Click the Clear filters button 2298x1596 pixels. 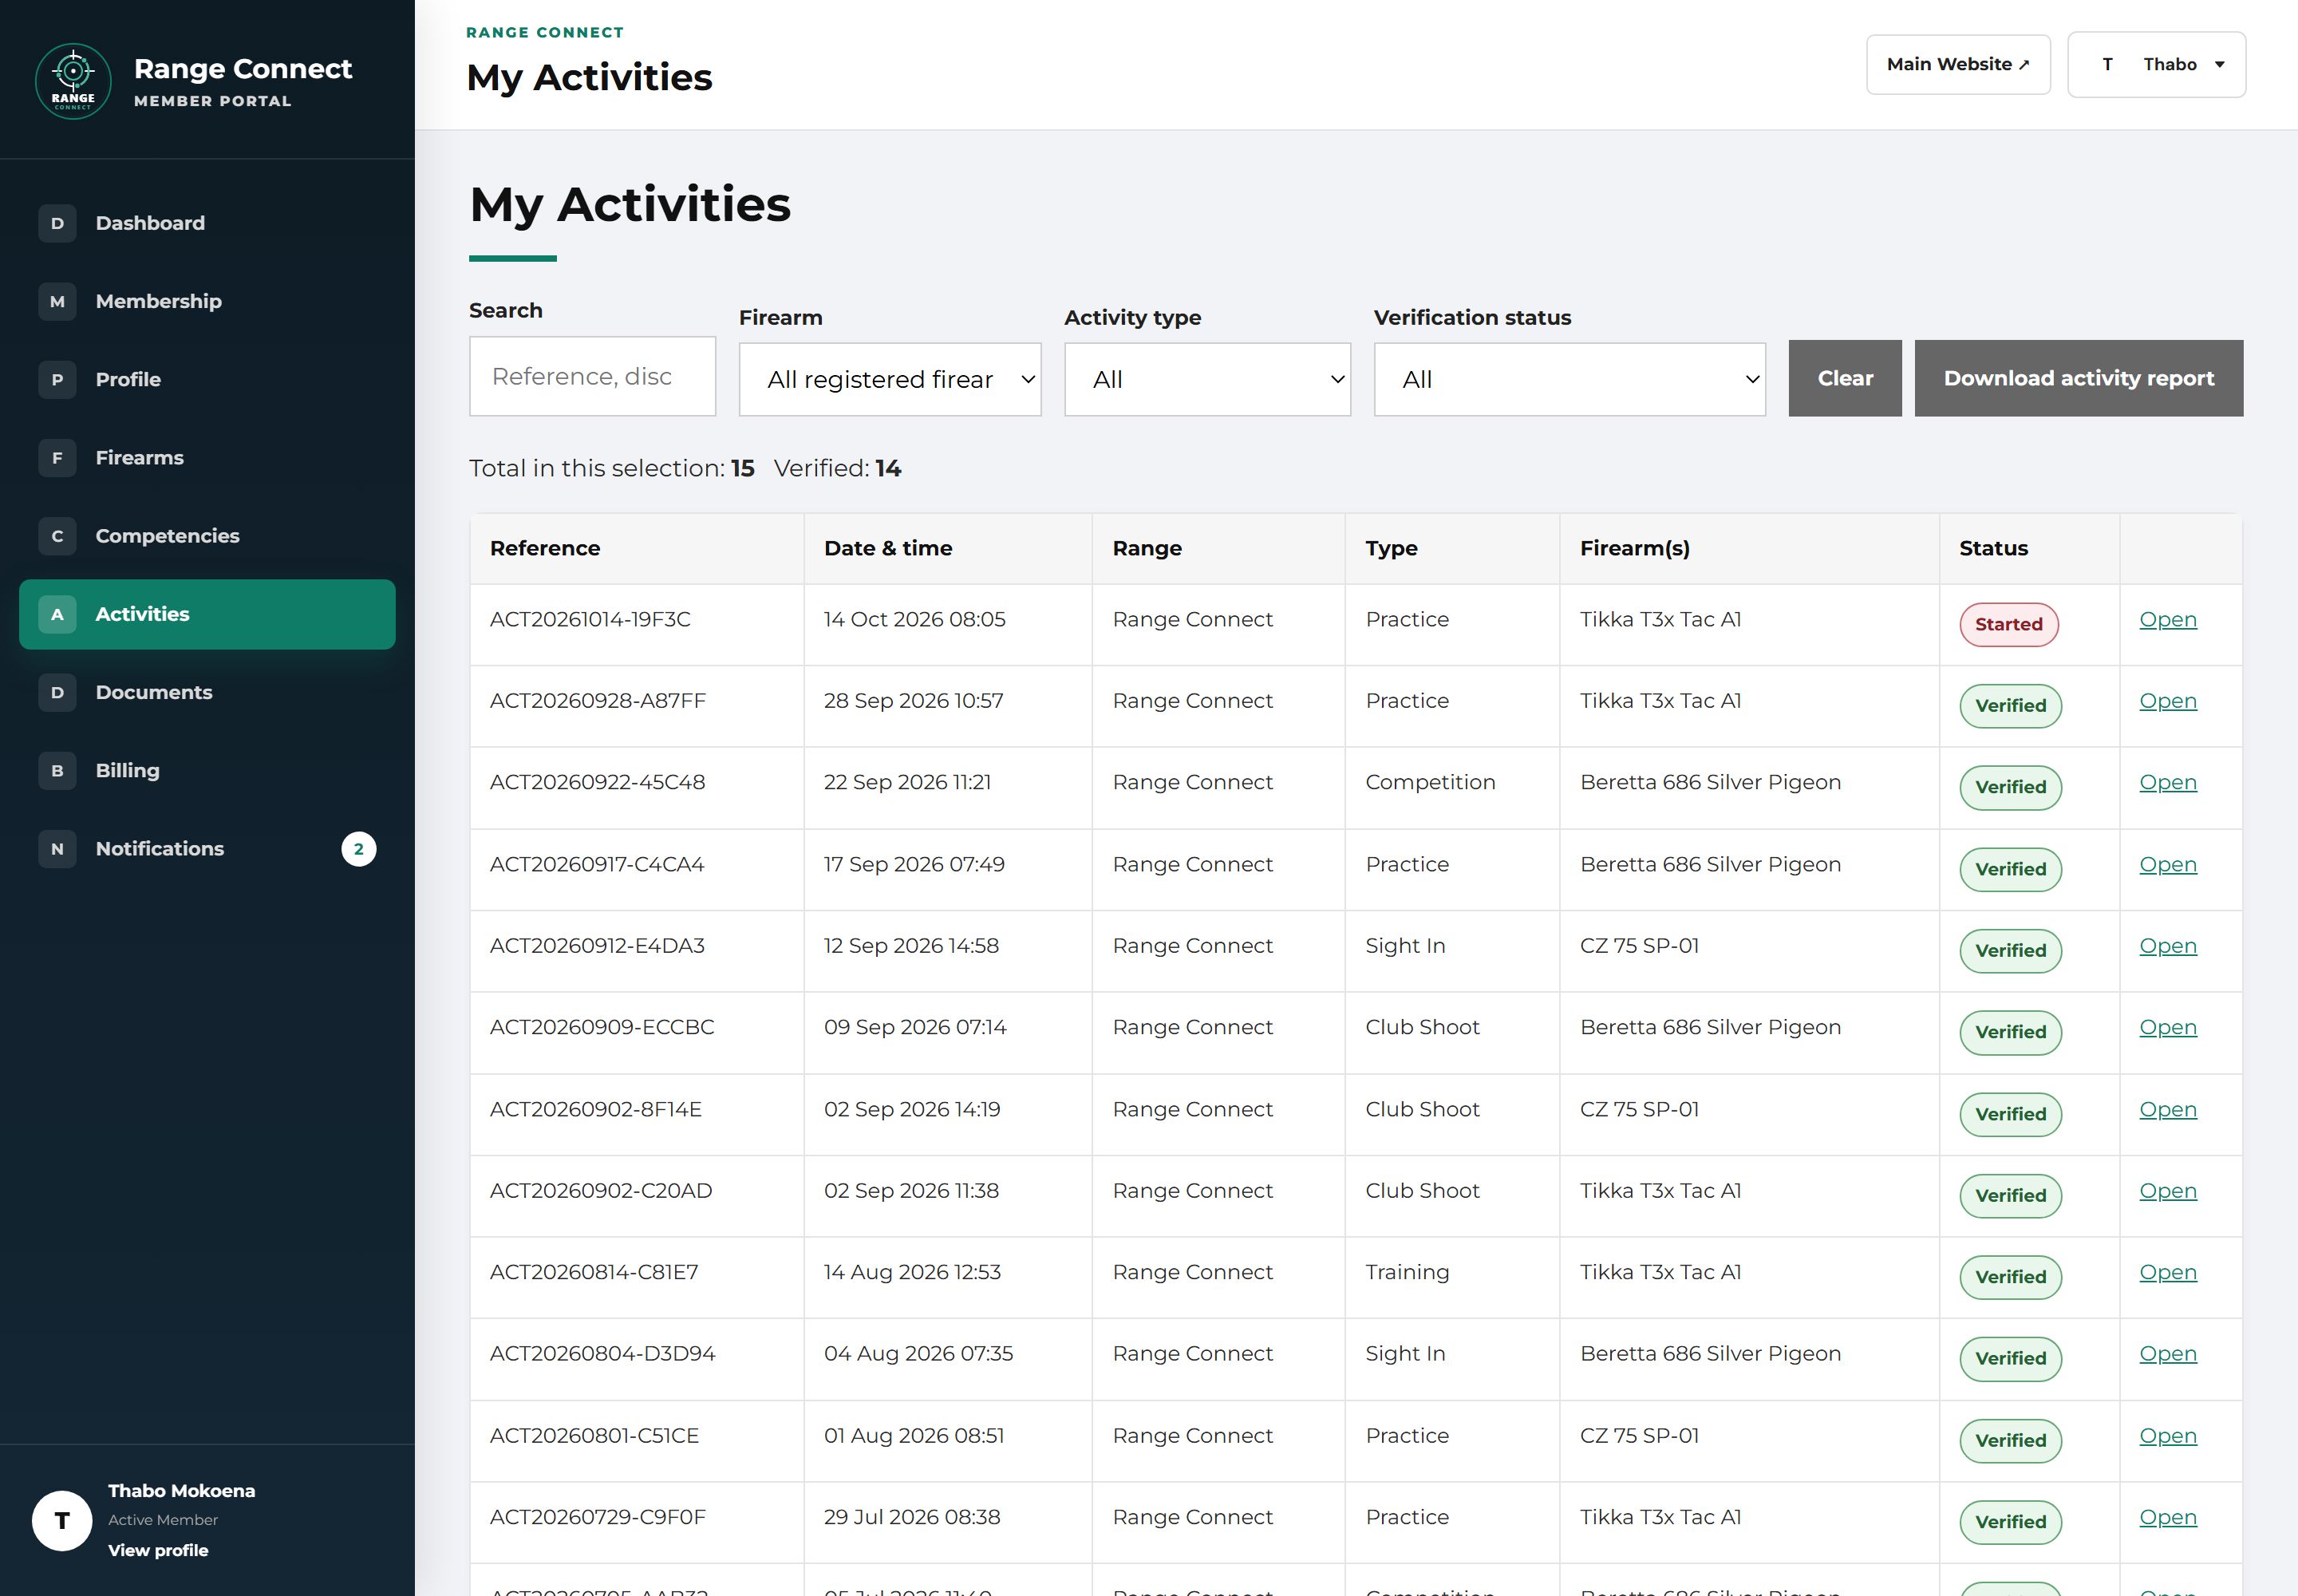(x=1844, y=378)
